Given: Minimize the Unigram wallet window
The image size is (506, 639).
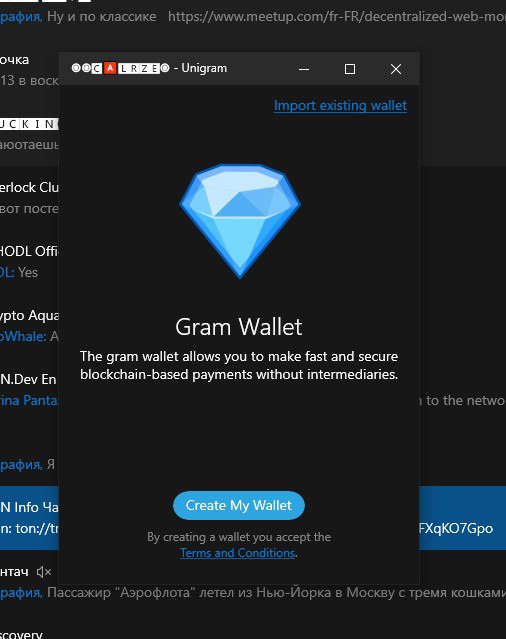Looking at the screenshot, I should (304, 69).
